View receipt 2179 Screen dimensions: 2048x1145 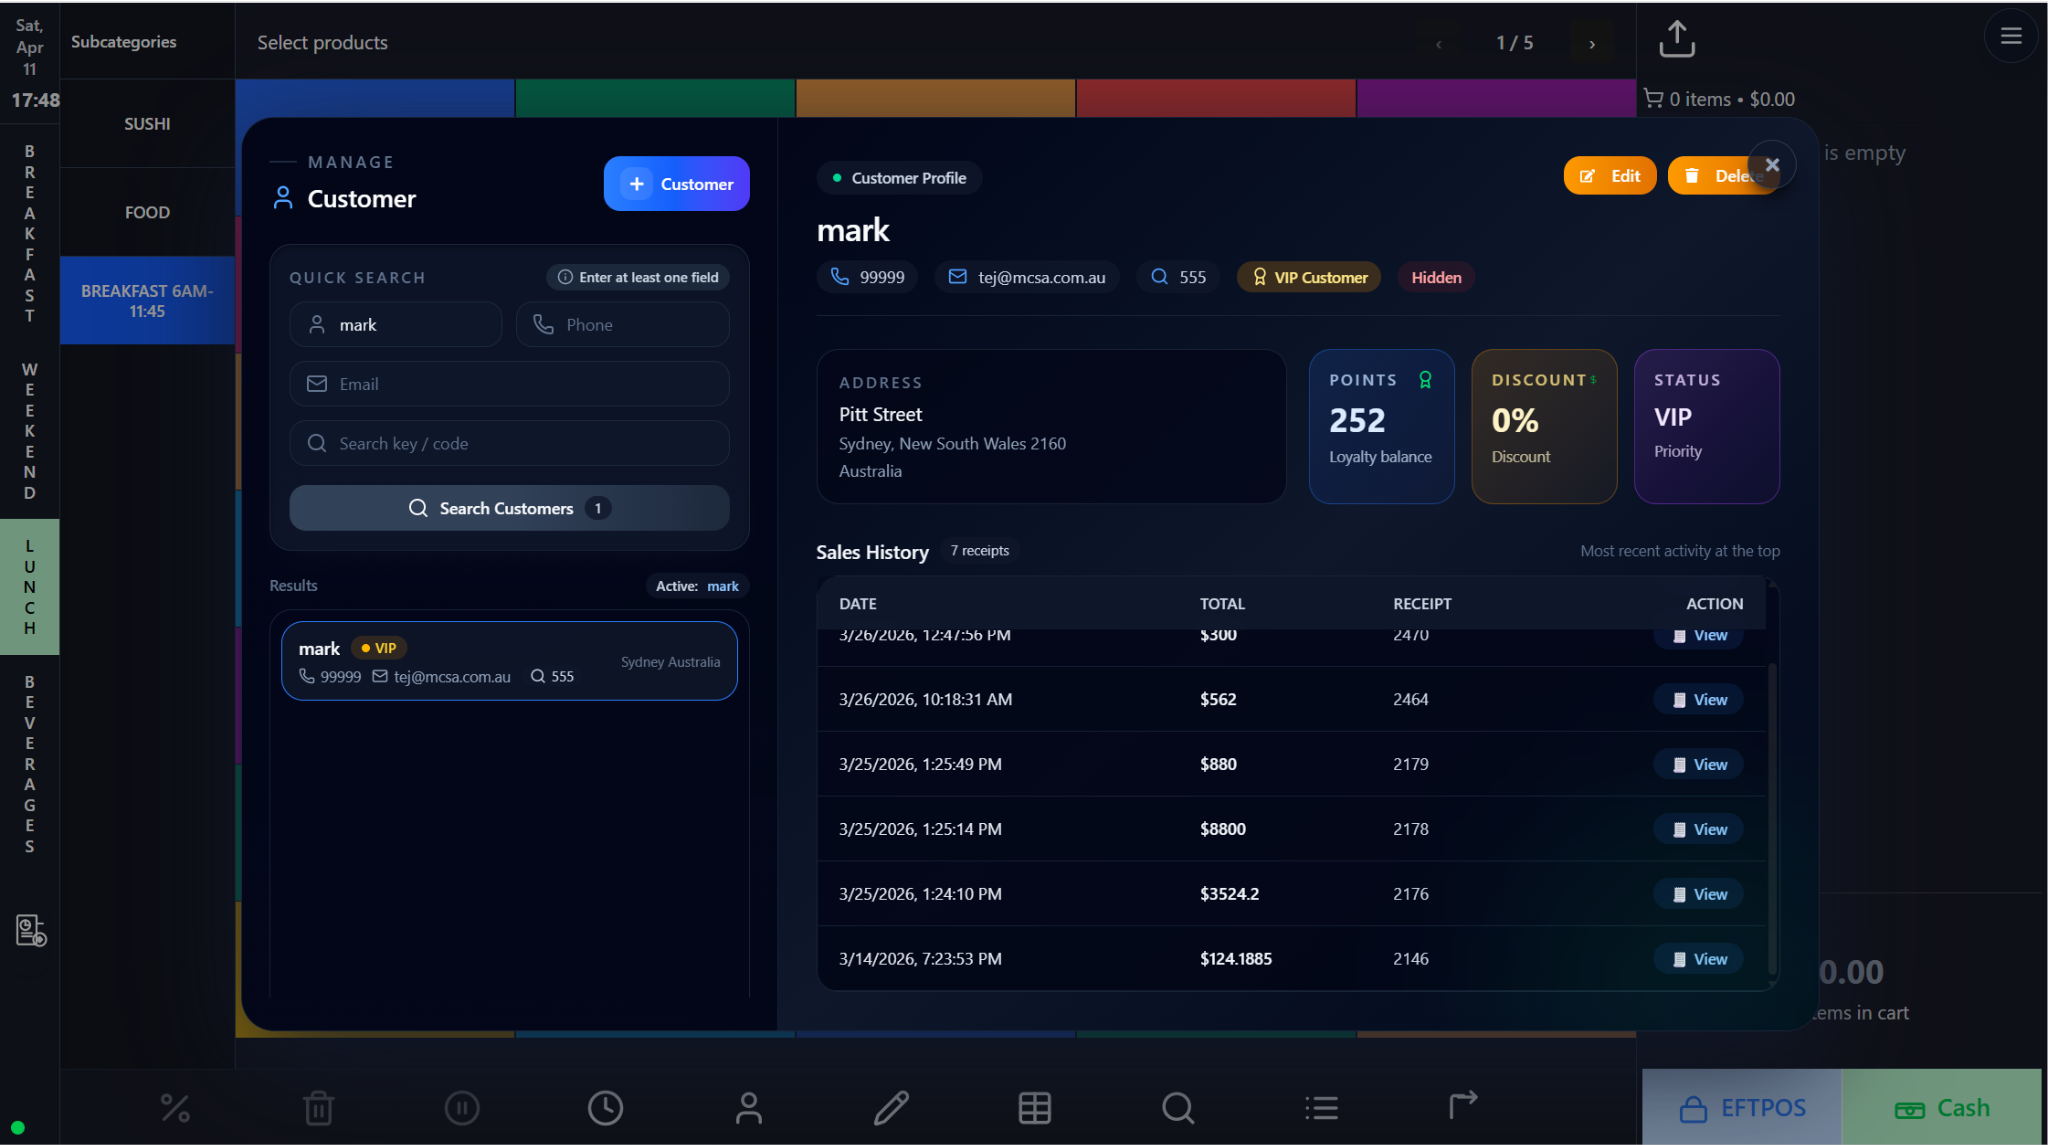click(1698, 764)
